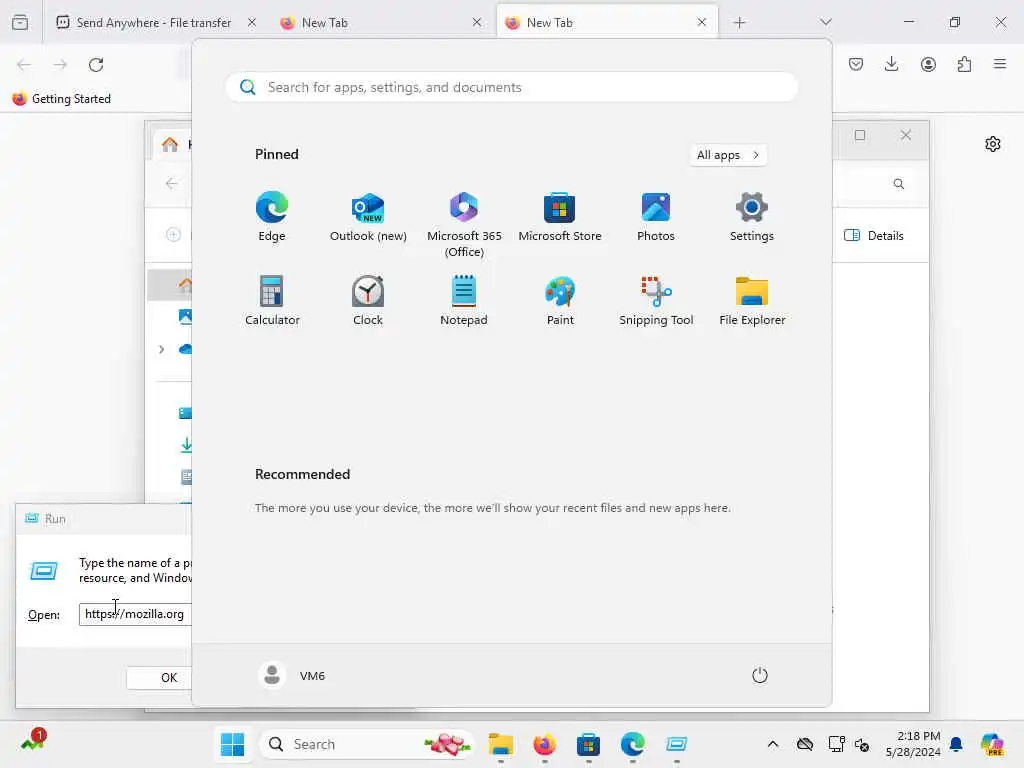This screenshot has width=1024, height=768.
Task: Open the Clock app
Action: 368,301
